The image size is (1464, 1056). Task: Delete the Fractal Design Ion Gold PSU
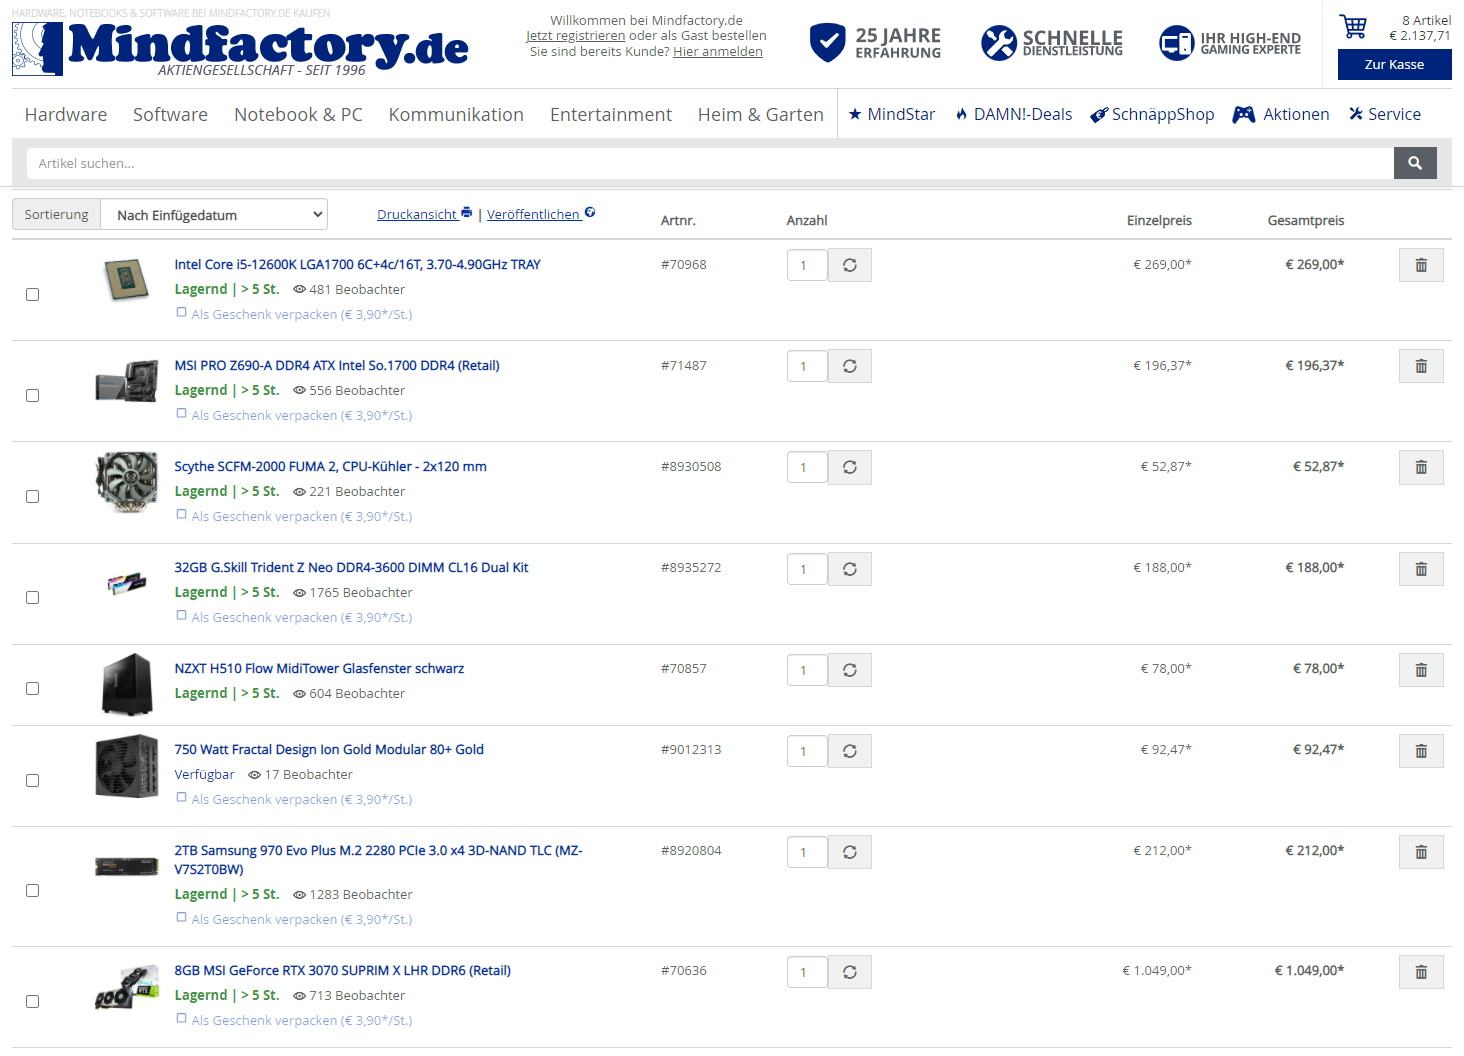[1420, 751]
